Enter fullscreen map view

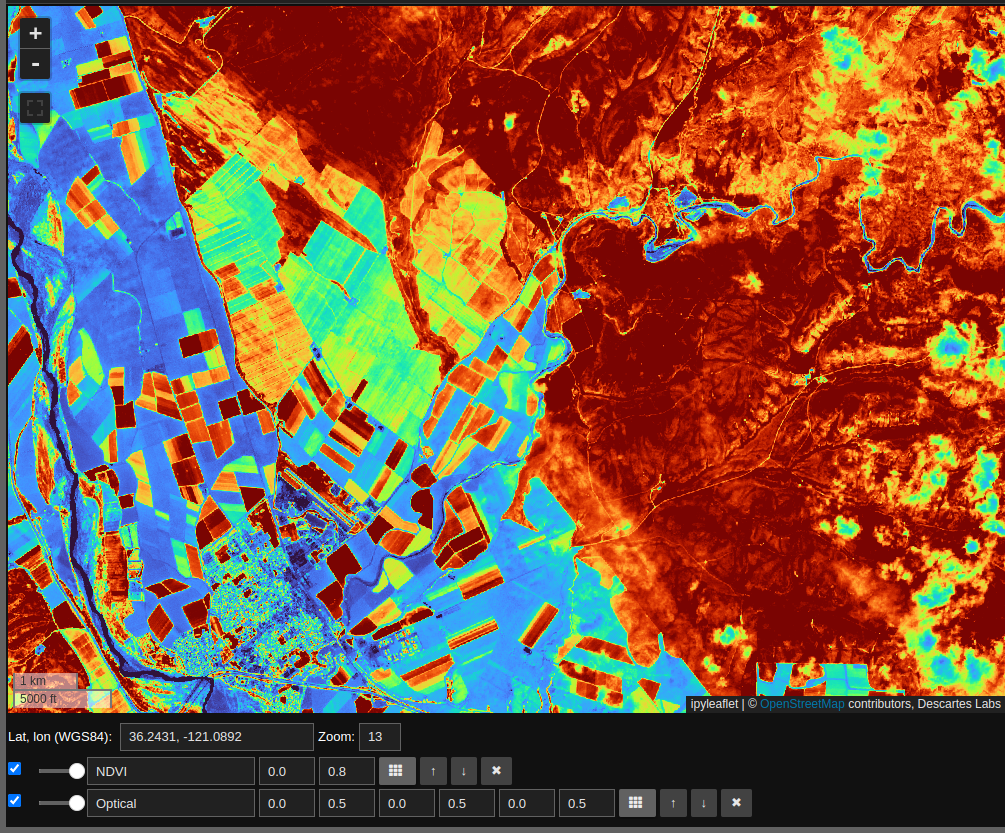pos(35,108)
